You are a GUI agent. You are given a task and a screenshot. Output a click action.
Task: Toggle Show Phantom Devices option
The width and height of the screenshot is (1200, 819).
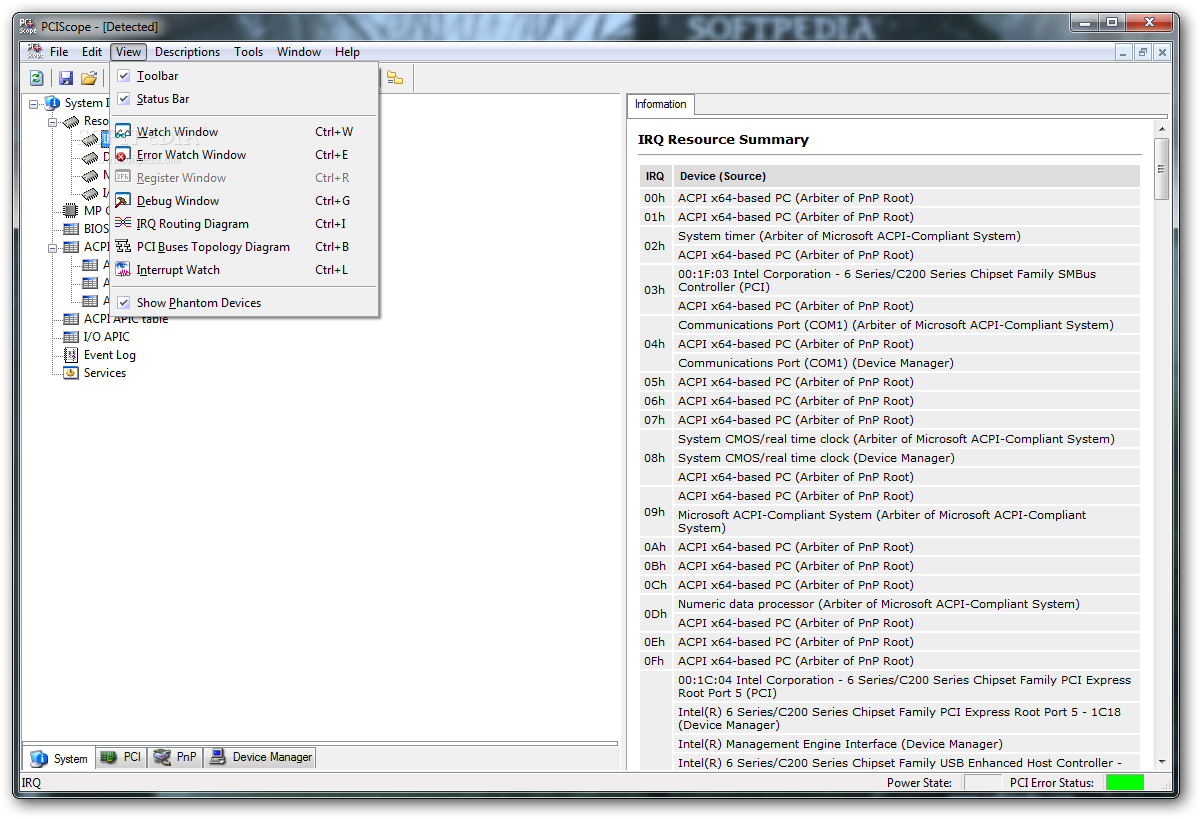point(245,303)
